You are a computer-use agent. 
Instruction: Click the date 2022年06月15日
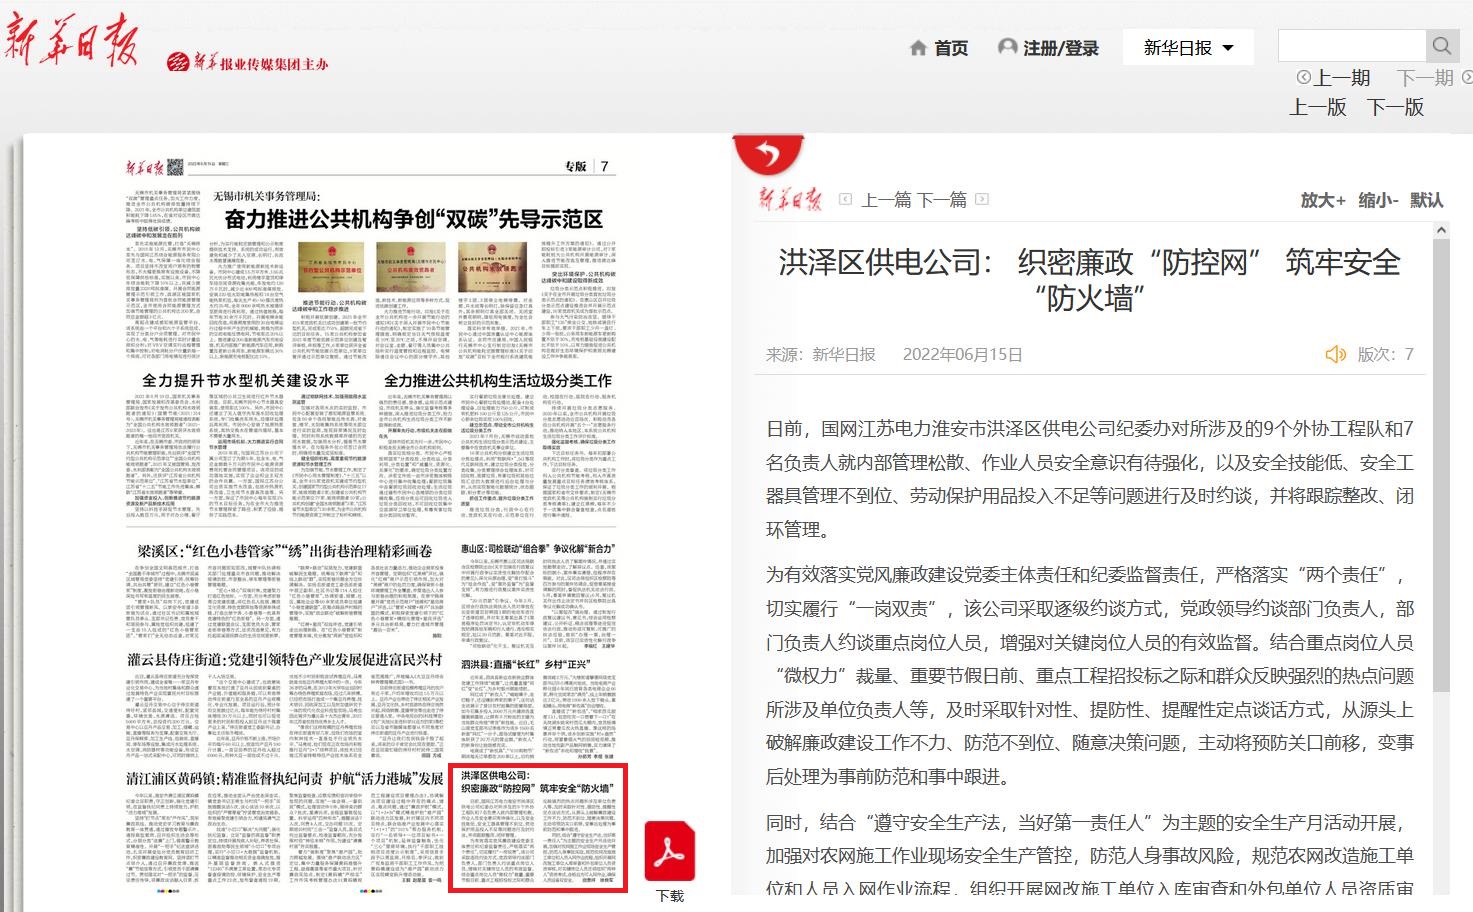962,354
